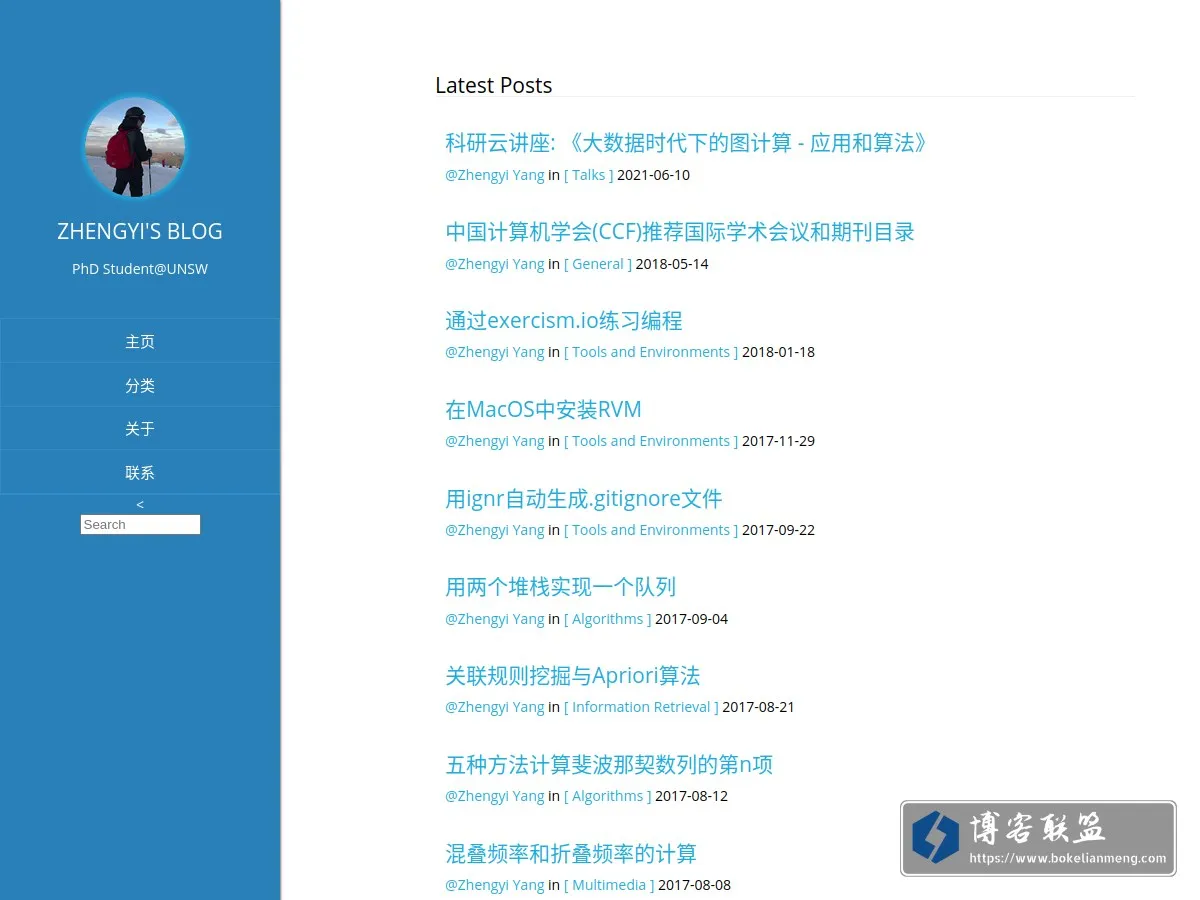Open the 联系 menu item
This screenshot has width=1200, height=900.
click(x=140, y=472)
